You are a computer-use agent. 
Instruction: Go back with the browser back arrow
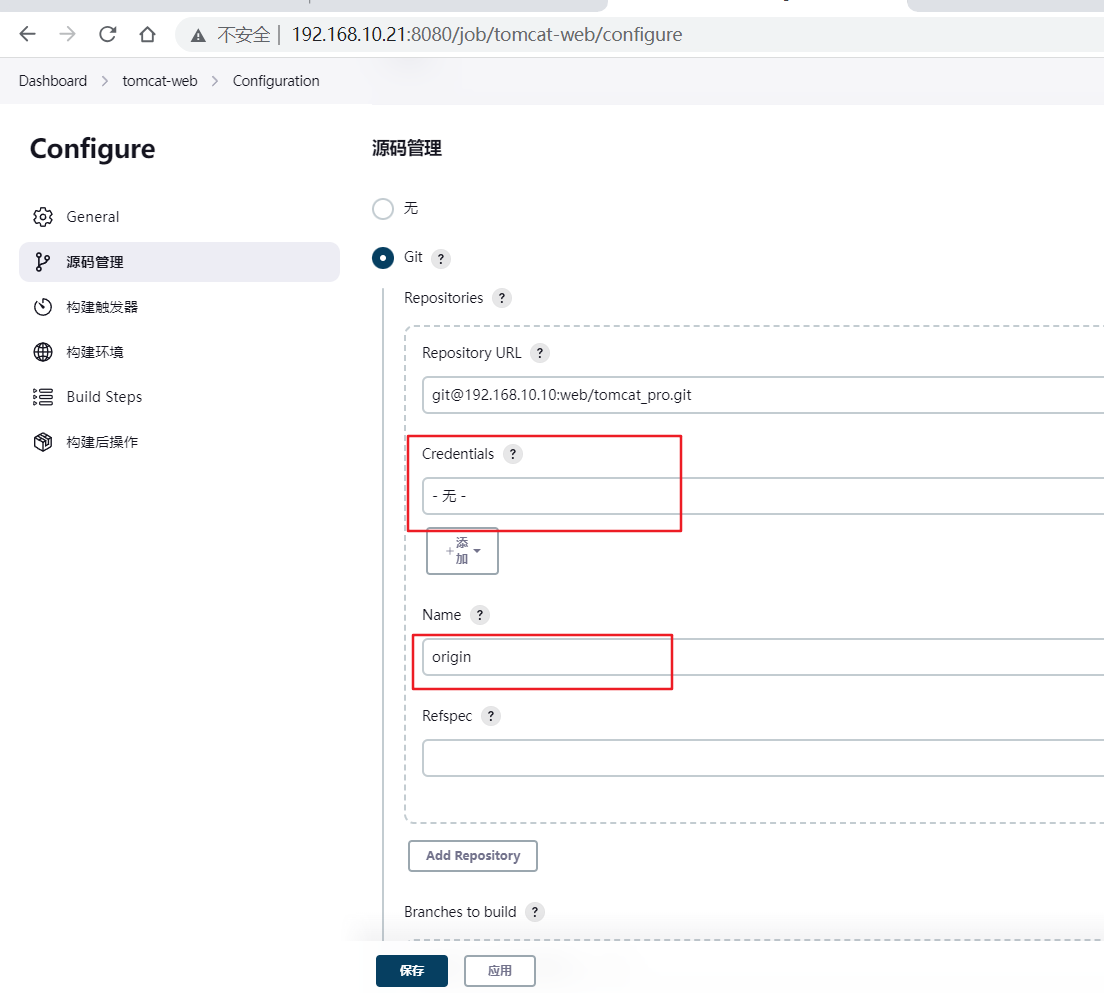coord(27,34)
